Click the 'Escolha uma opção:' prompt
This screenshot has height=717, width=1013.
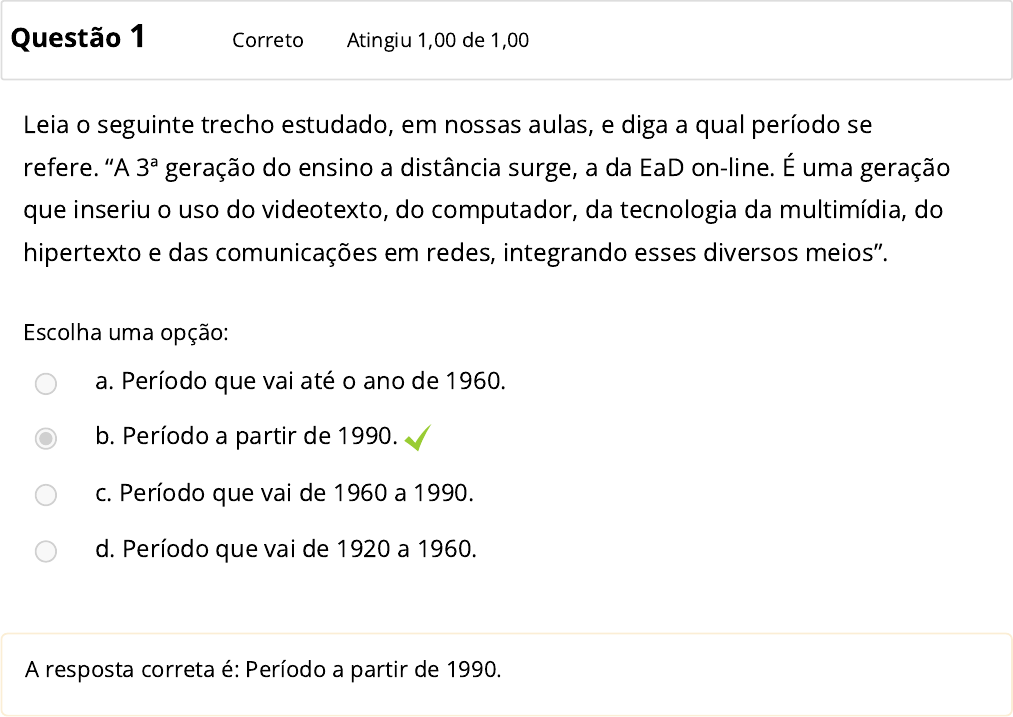pos(126,333)
